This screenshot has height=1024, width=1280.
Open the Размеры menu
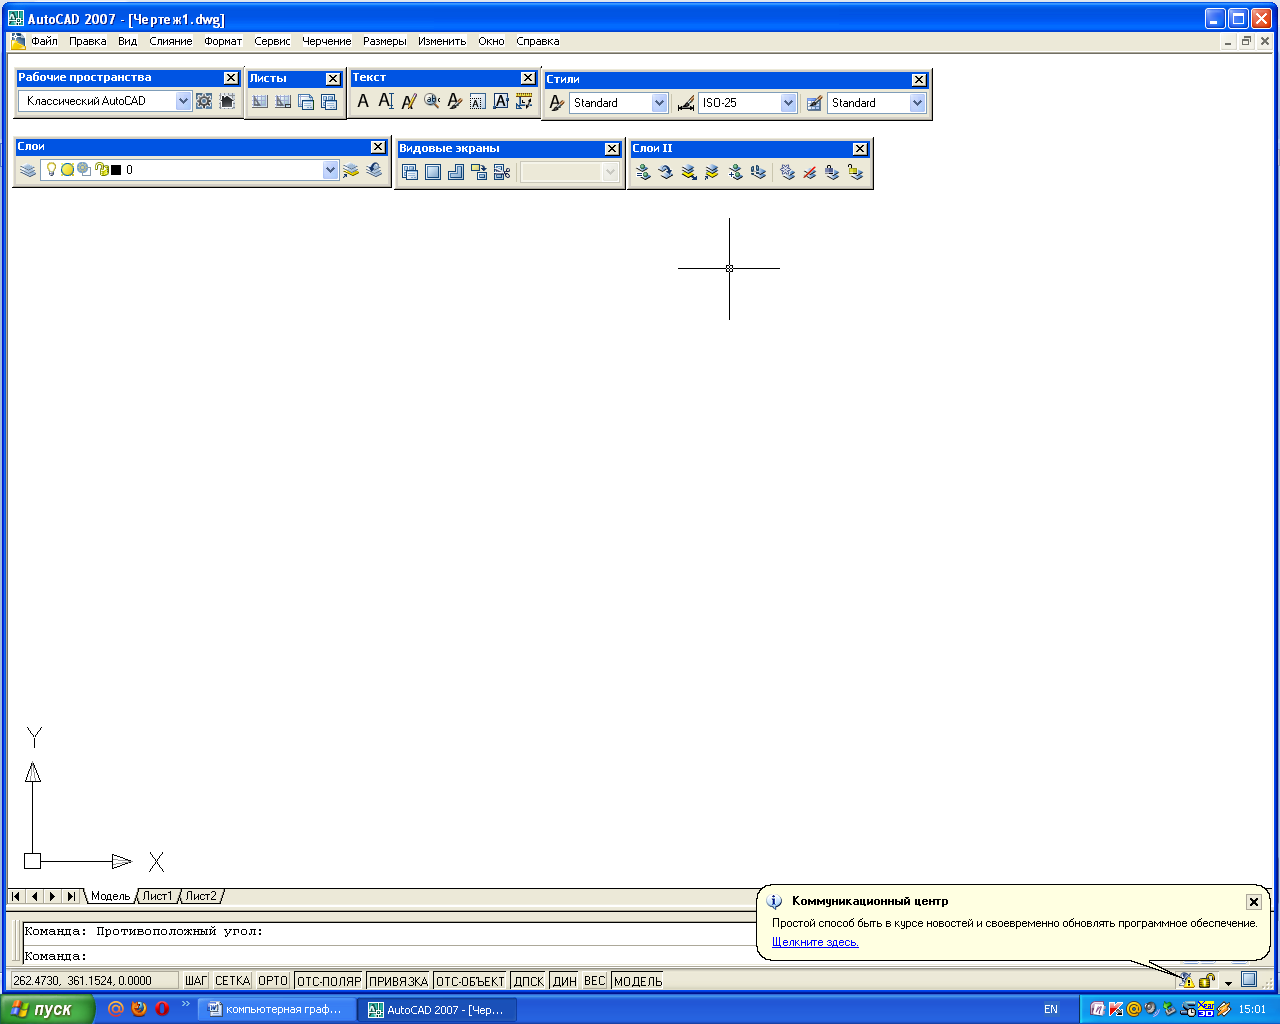click(385, 41)
